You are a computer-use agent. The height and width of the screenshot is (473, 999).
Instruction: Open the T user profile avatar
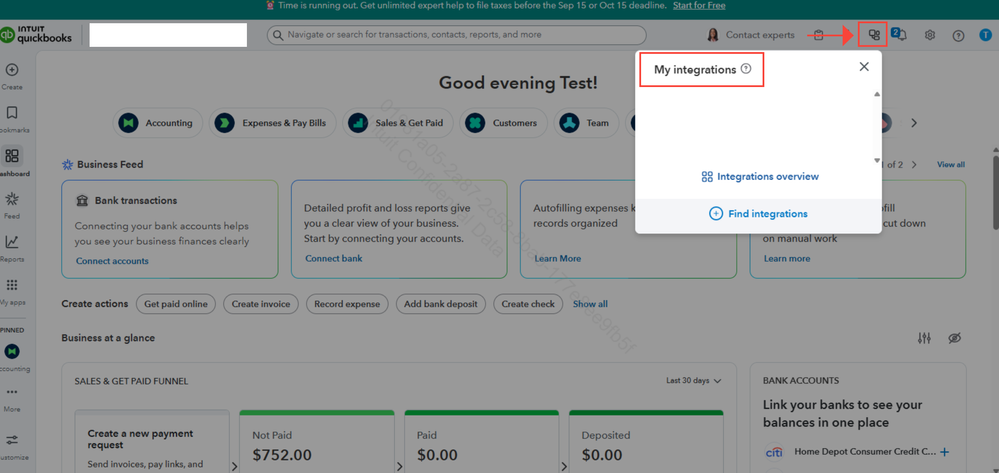985,36
